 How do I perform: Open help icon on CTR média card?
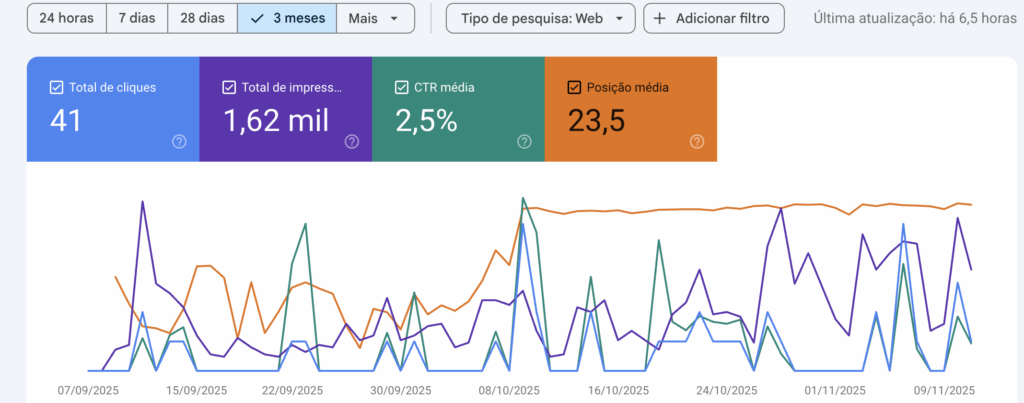click(x=524, y=142)
